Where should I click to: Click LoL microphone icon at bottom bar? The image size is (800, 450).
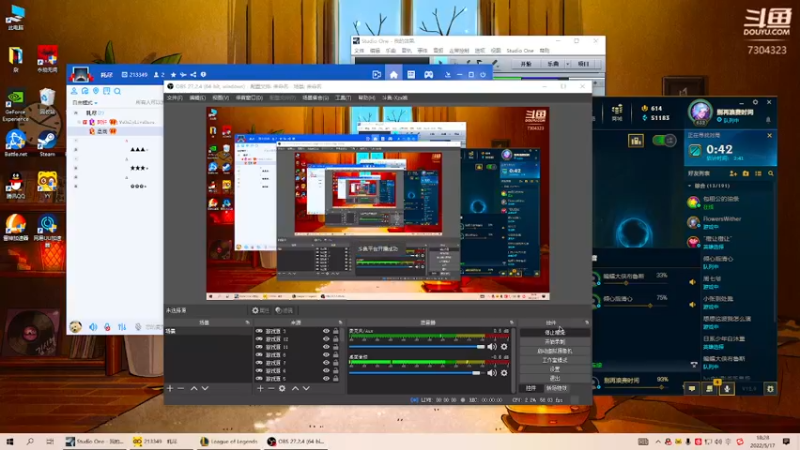pyautogui.click(x=727, y=389)
